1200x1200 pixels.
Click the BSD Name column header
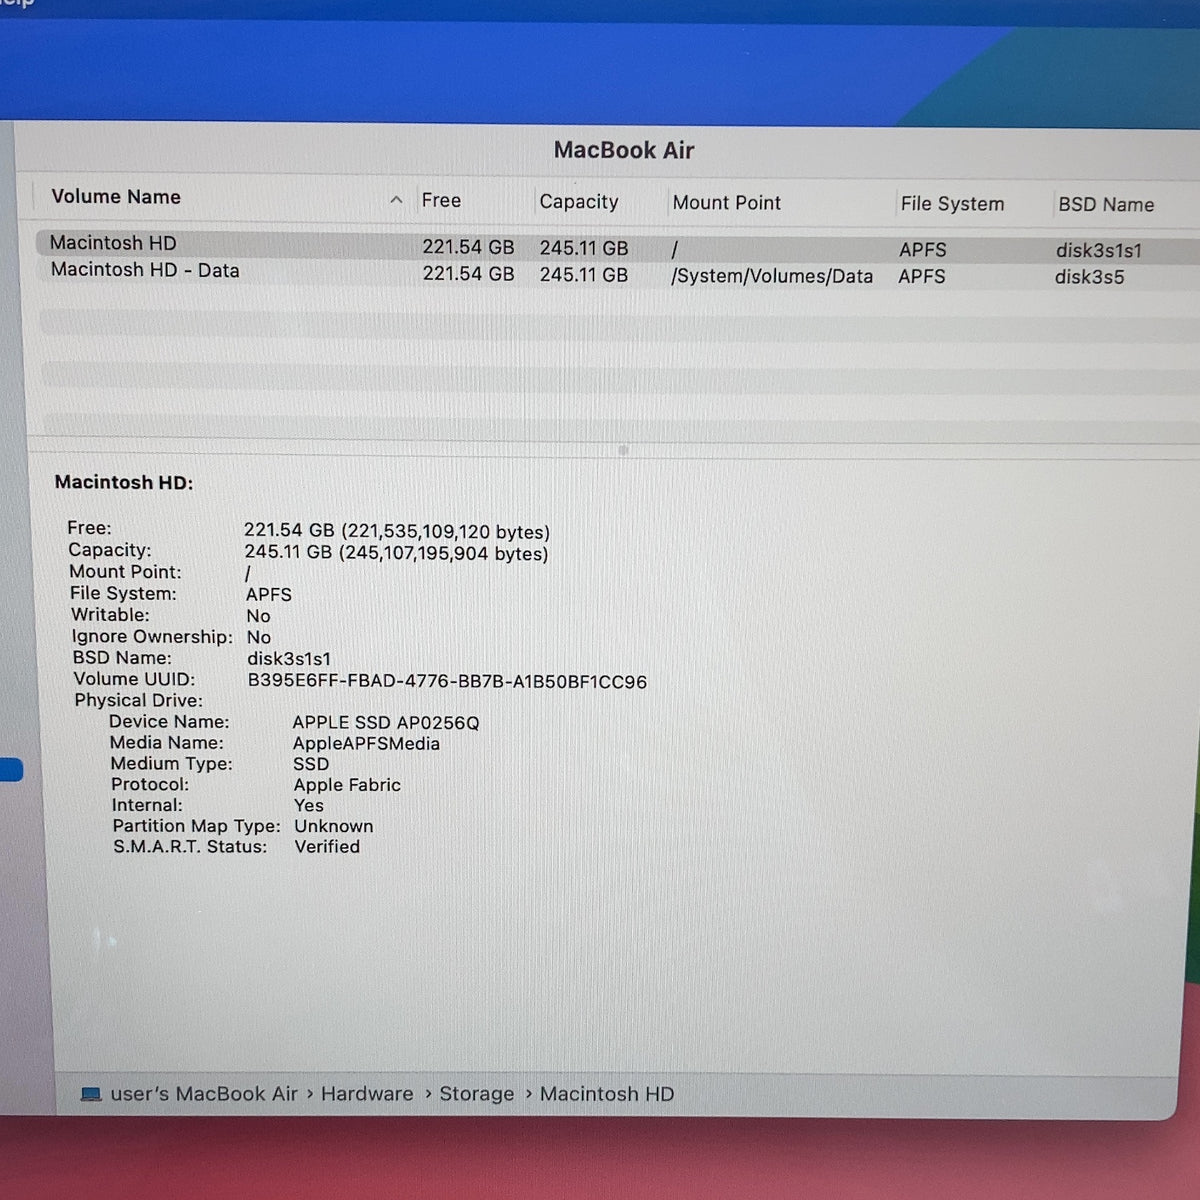[x=1106, y=204]
